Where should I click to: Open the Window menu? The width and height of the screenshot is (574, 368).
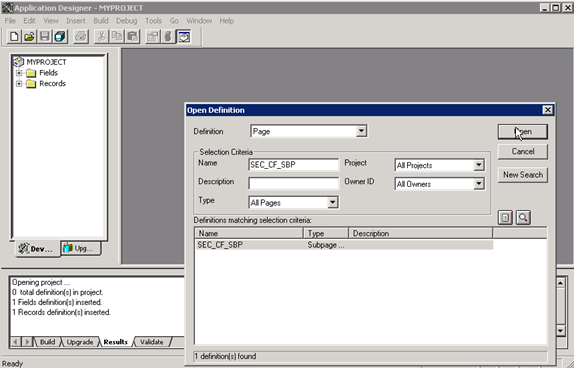(199, 21)
